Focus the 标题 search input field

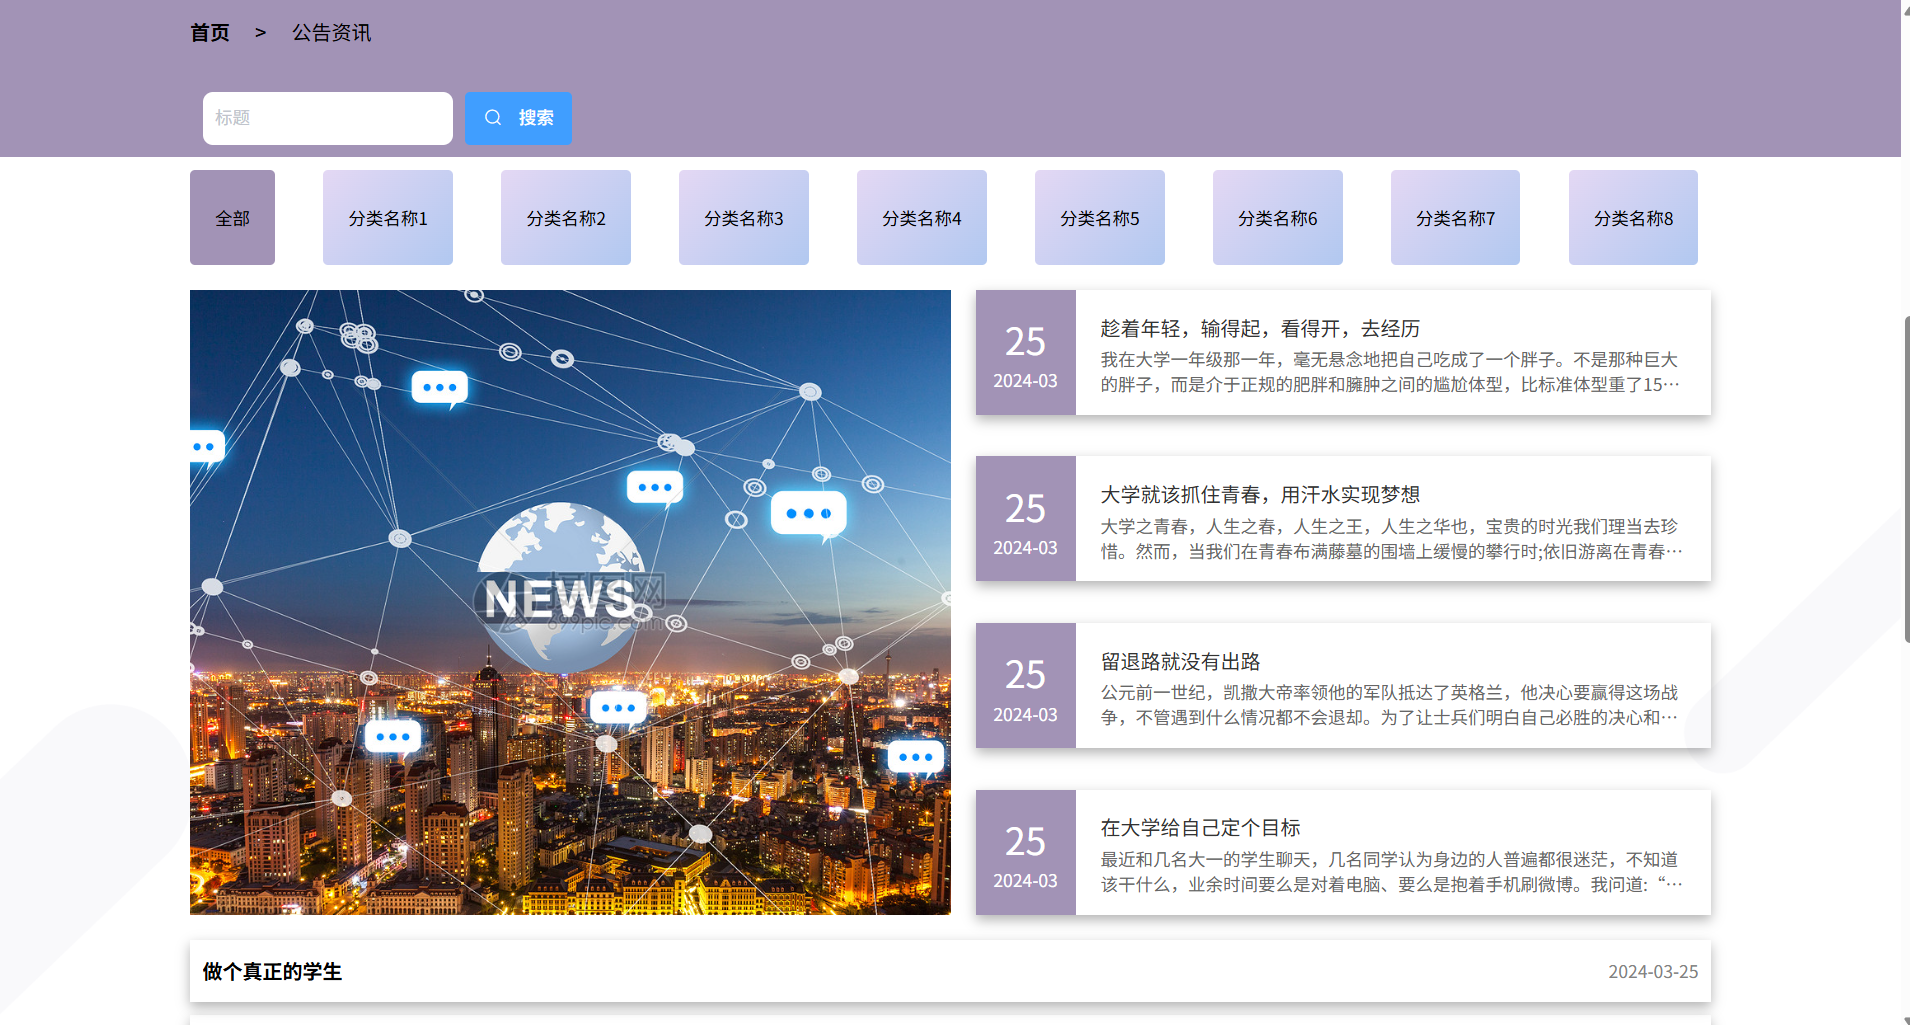[328, 118]
